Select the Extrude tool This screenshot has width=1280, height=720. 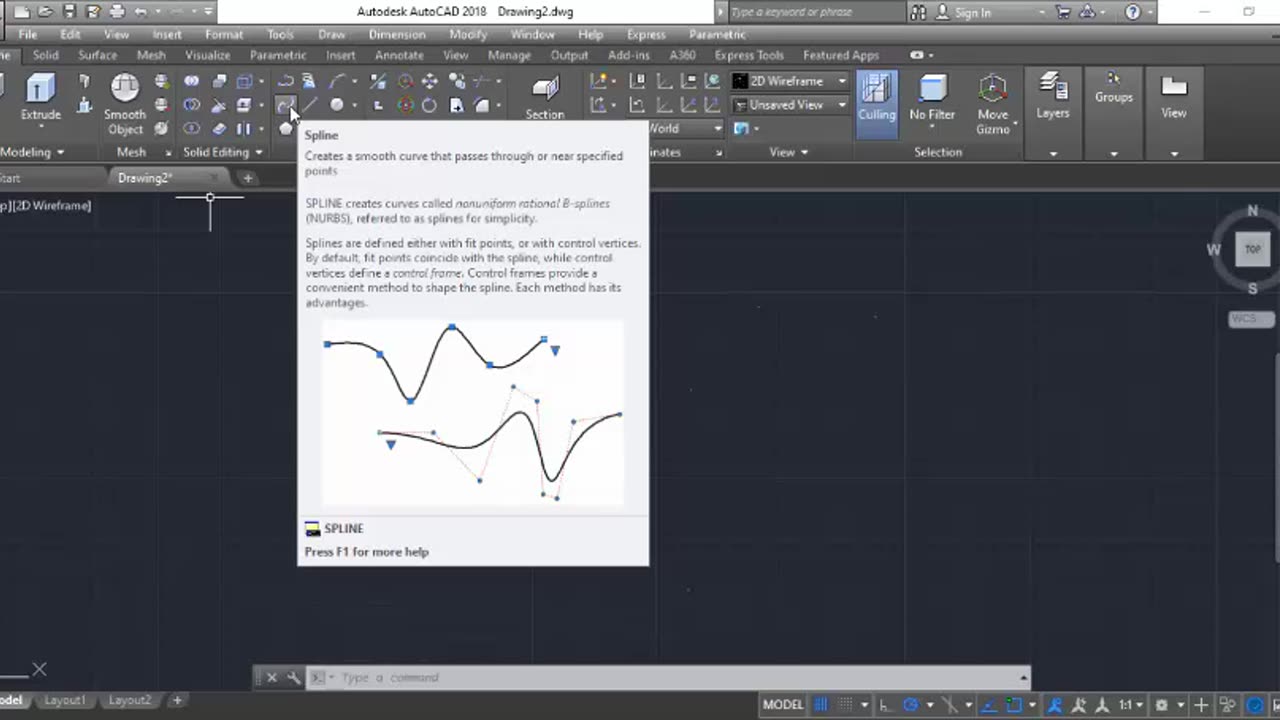click(x=40, y=98)
